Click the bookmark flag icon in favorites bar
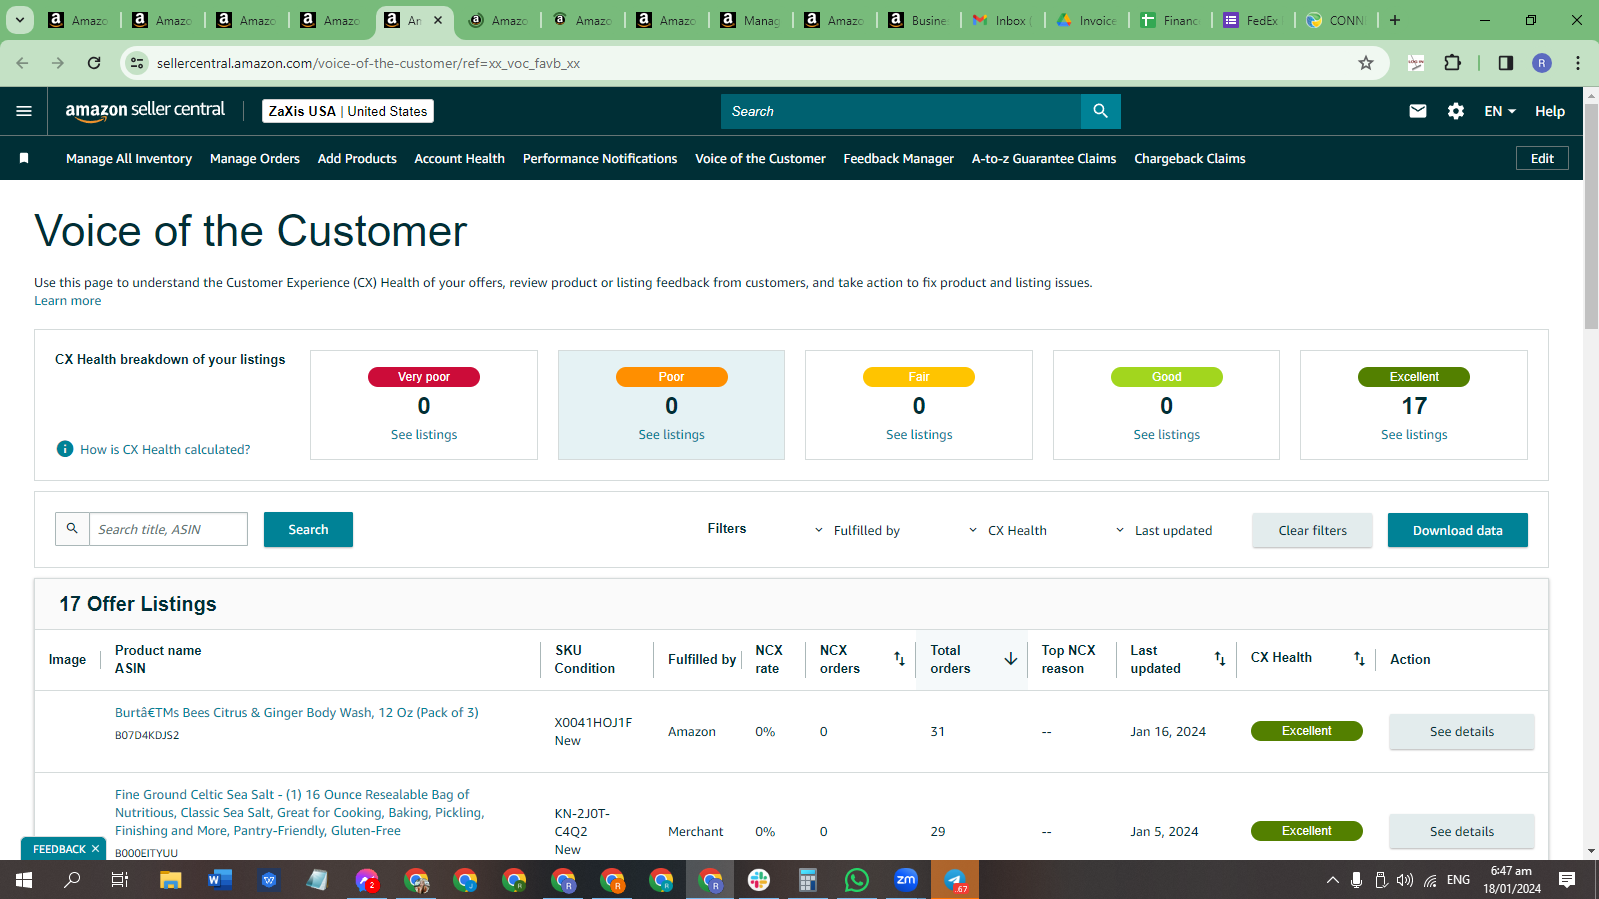 pos(24,158)
